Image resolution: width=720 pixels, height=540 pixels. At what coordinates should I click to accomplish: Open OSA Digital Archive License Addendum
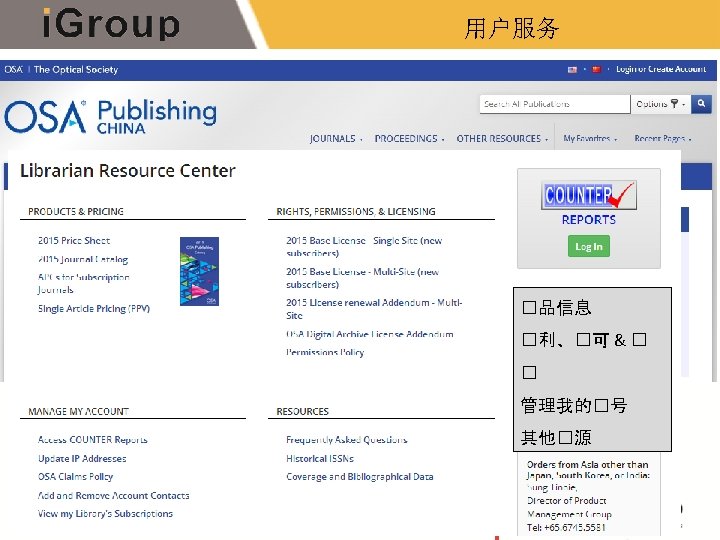pyautogui.click(x=370, y=334)
